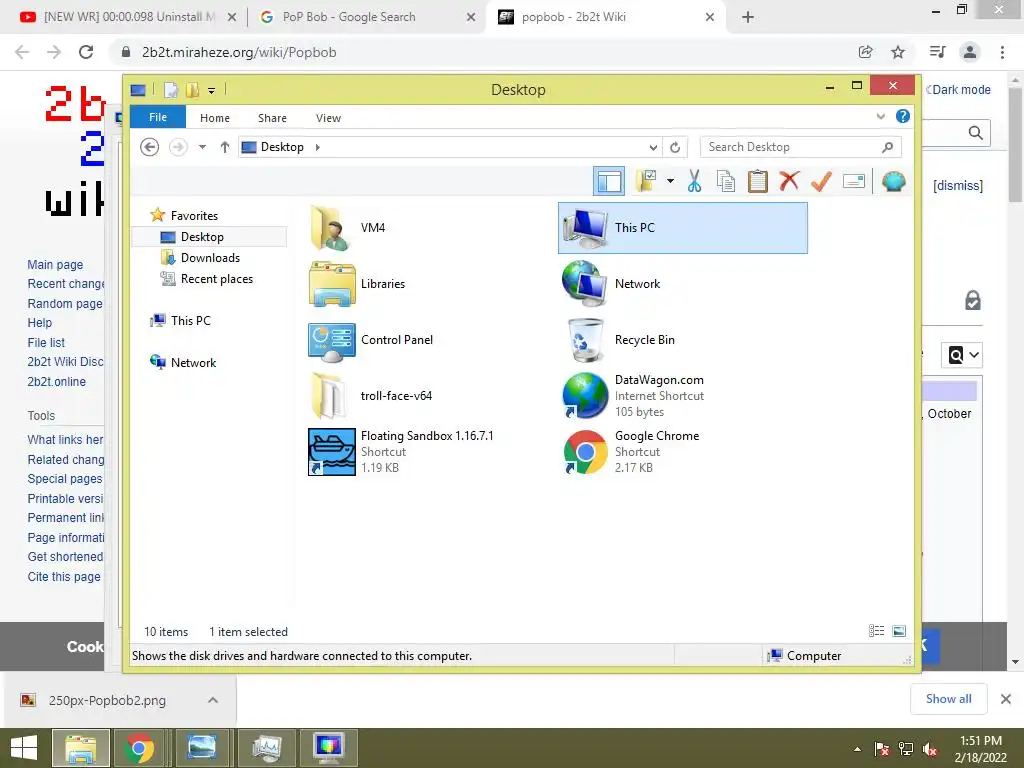Viewport: 1024px width, 768px height.
Task: Open a new Chrome tab
Action: 748,17
